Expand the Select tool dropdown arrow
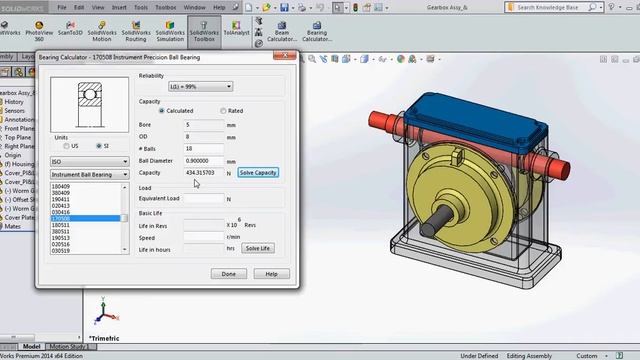 point(346,7)
